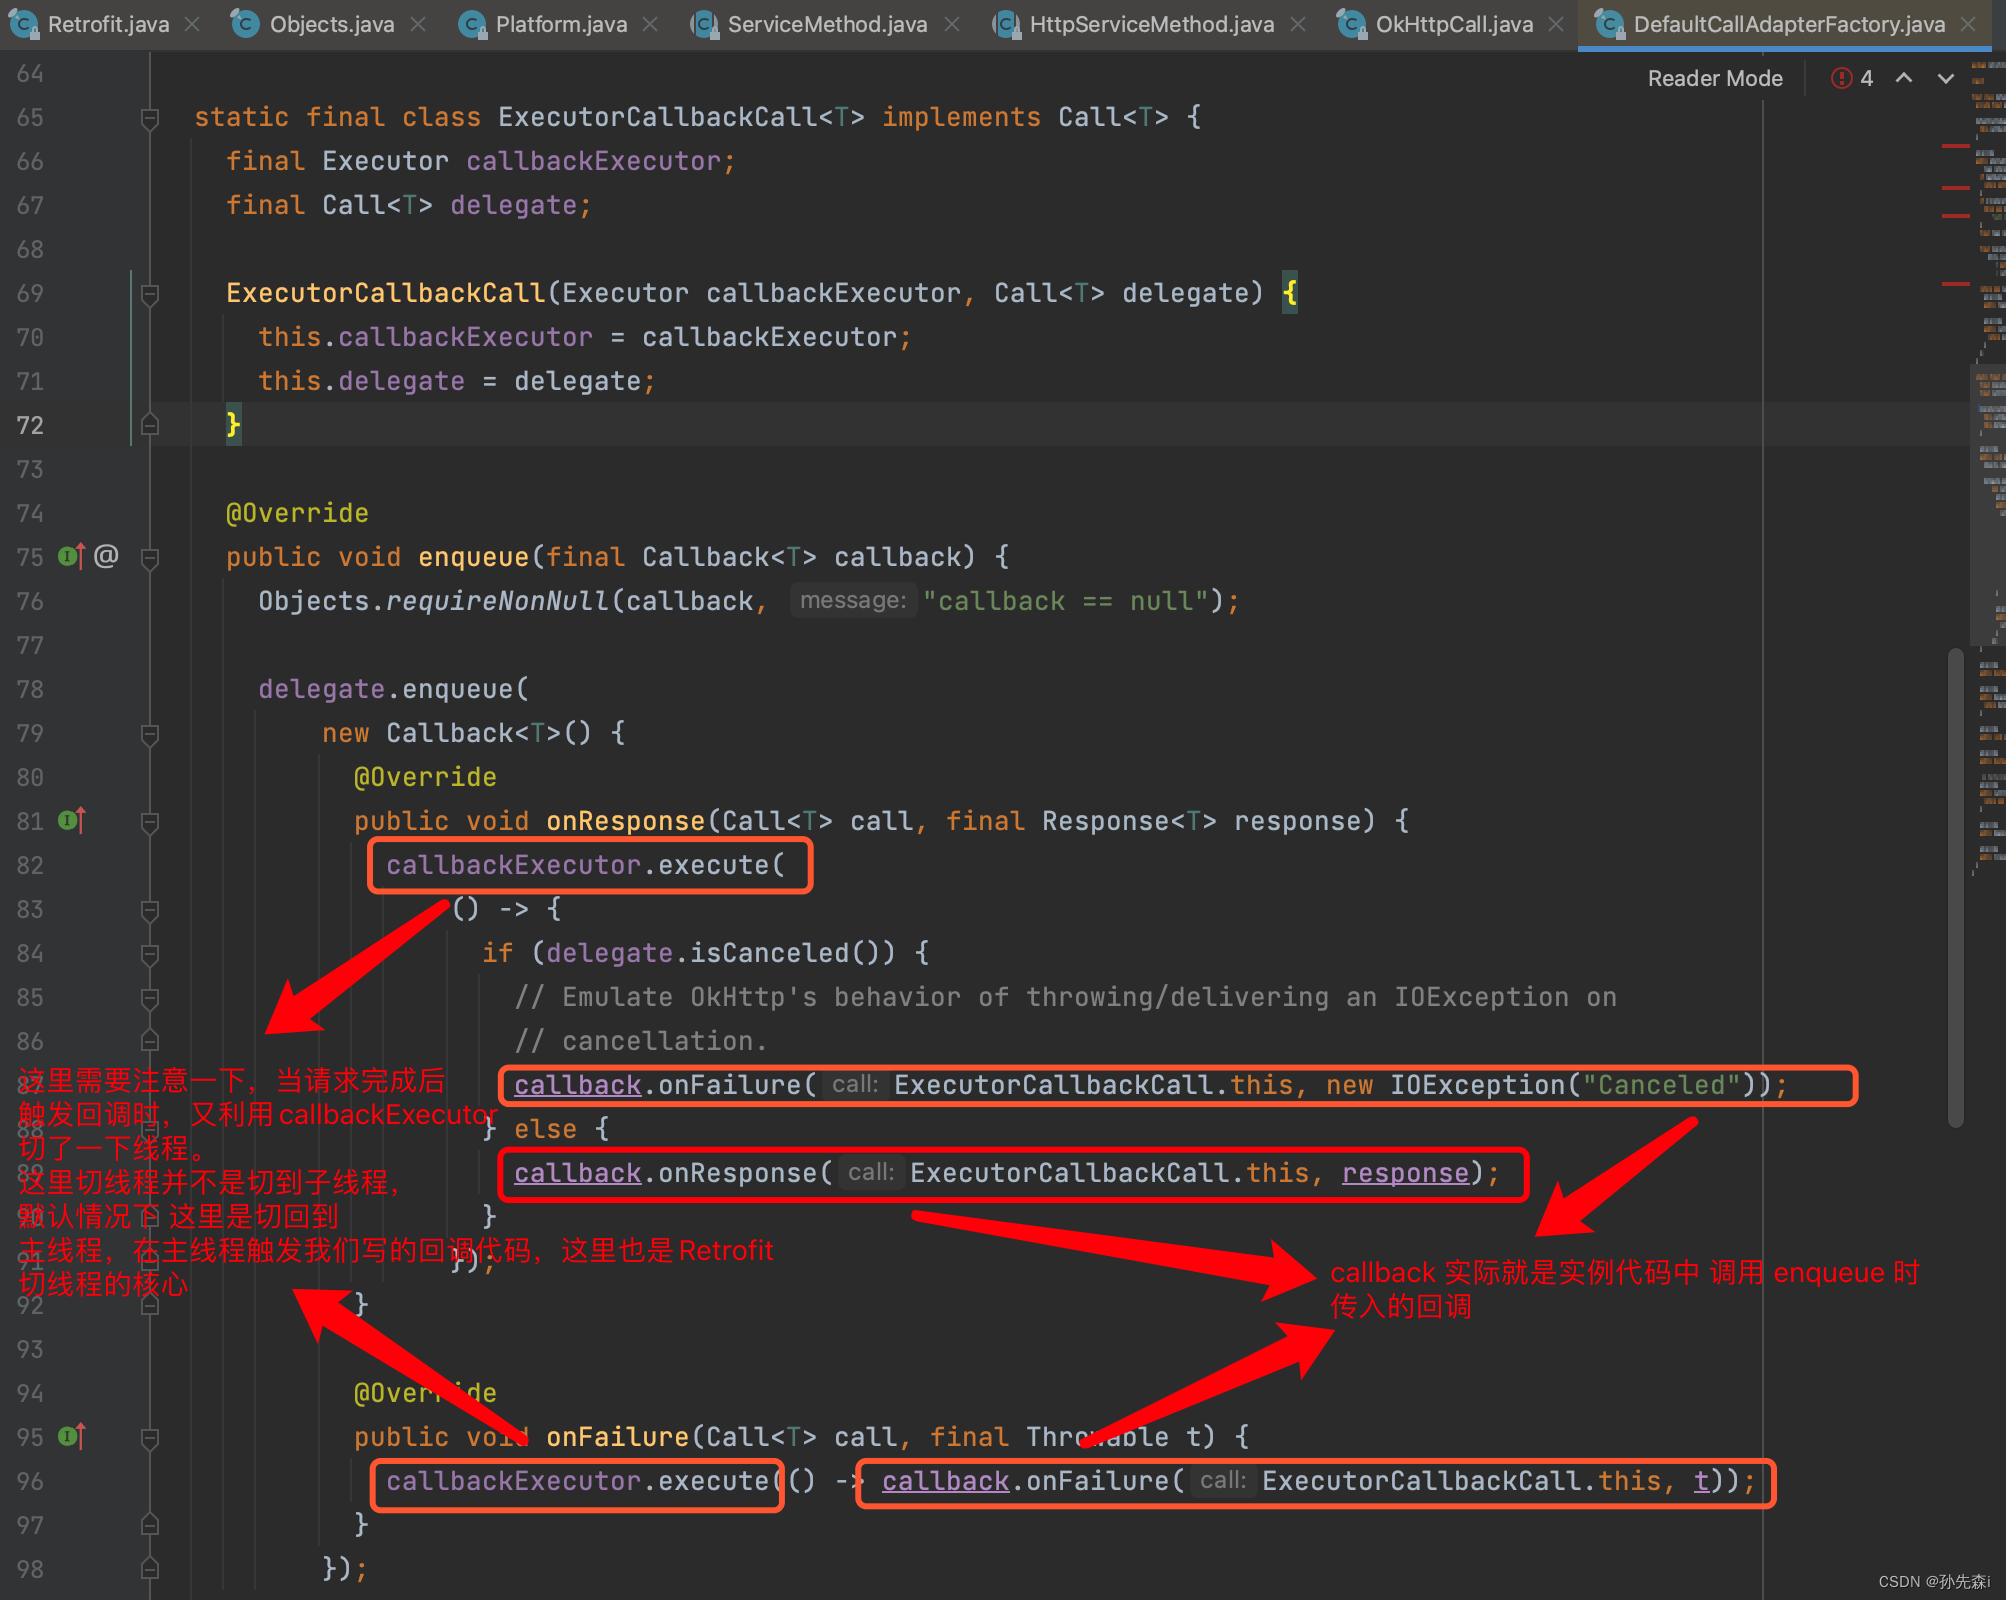
Task: Close the OkHttpCall.java tab
Action: pyautogui.click(x=1556, y=24)
